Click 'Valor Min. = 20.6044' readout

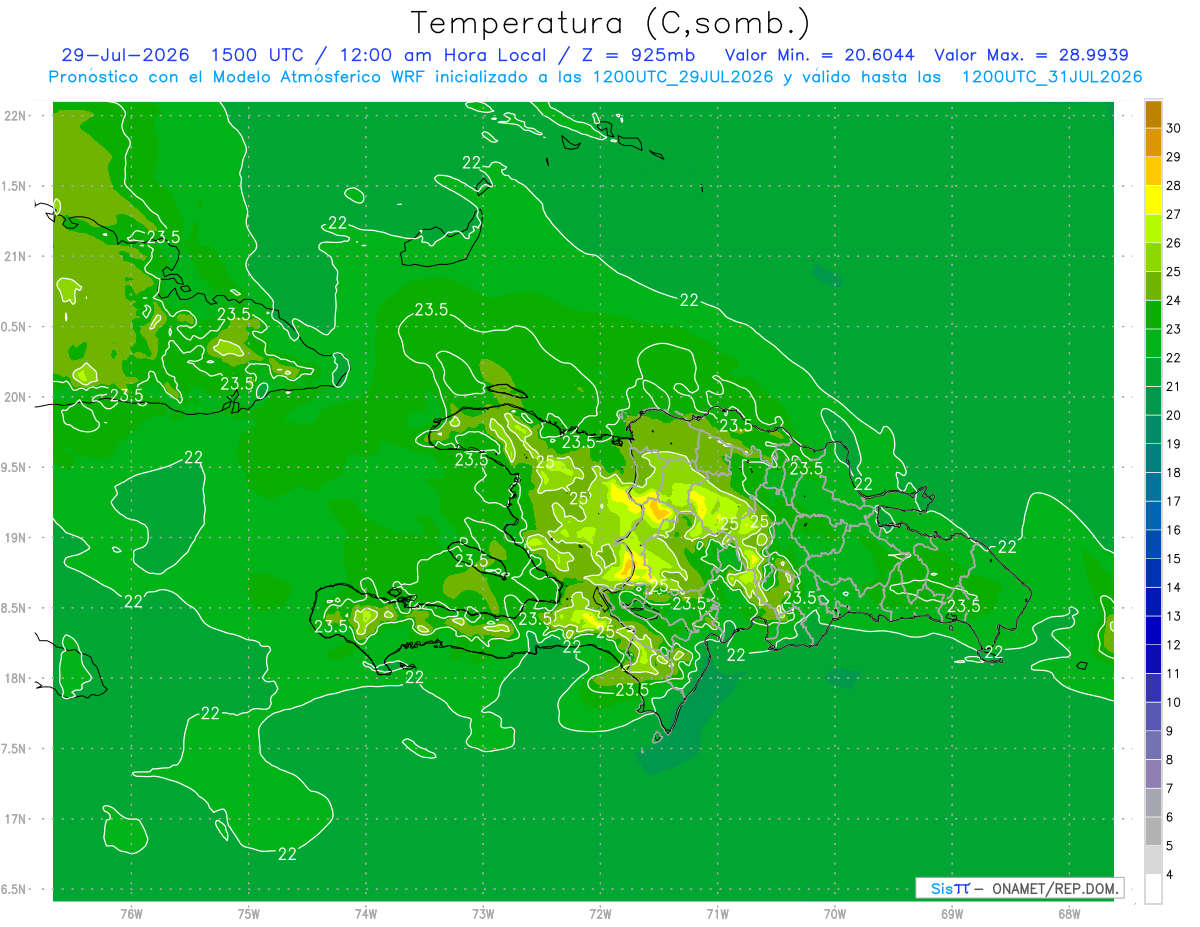[822, 56]
